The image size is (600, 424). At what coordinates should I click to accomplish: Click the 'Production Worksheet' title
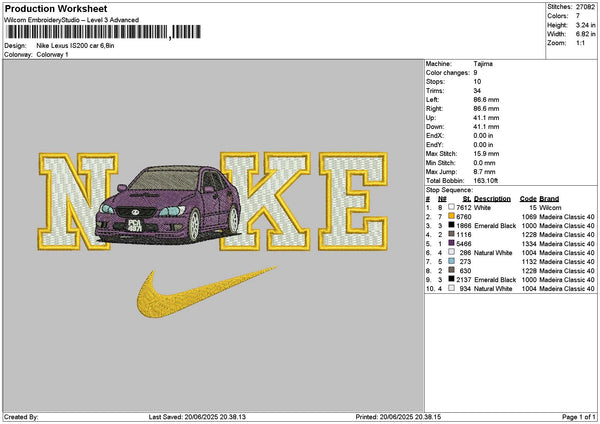click(56, 8)
